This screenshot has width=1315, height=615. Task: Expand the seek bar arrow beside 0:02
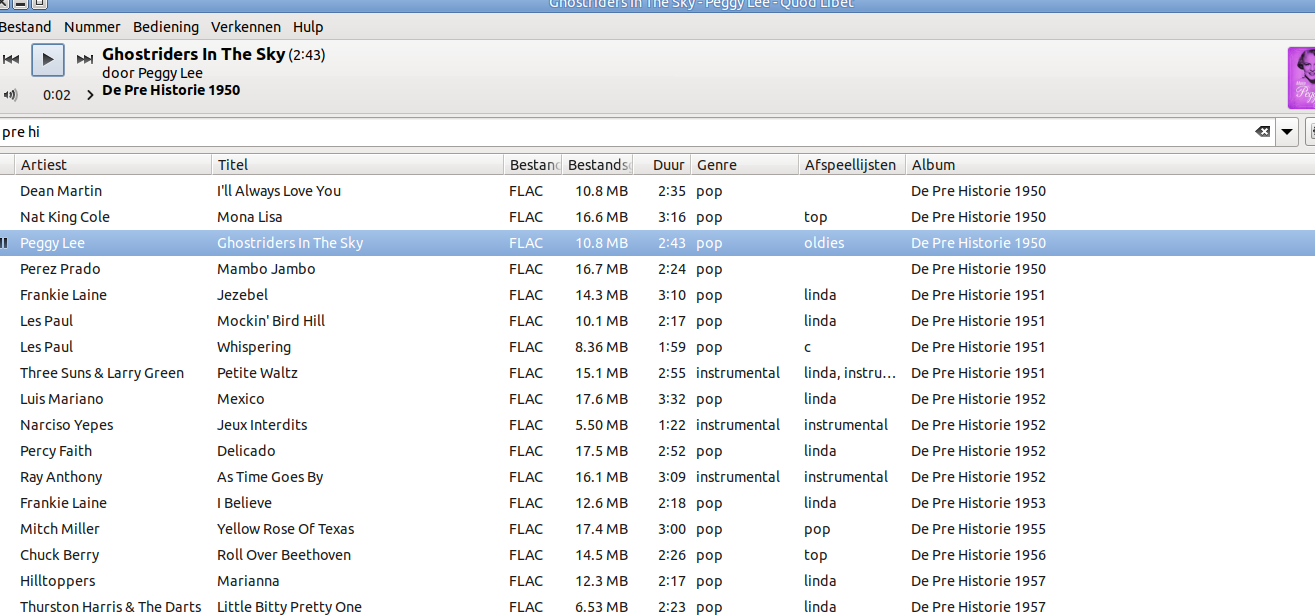(90, 96)
